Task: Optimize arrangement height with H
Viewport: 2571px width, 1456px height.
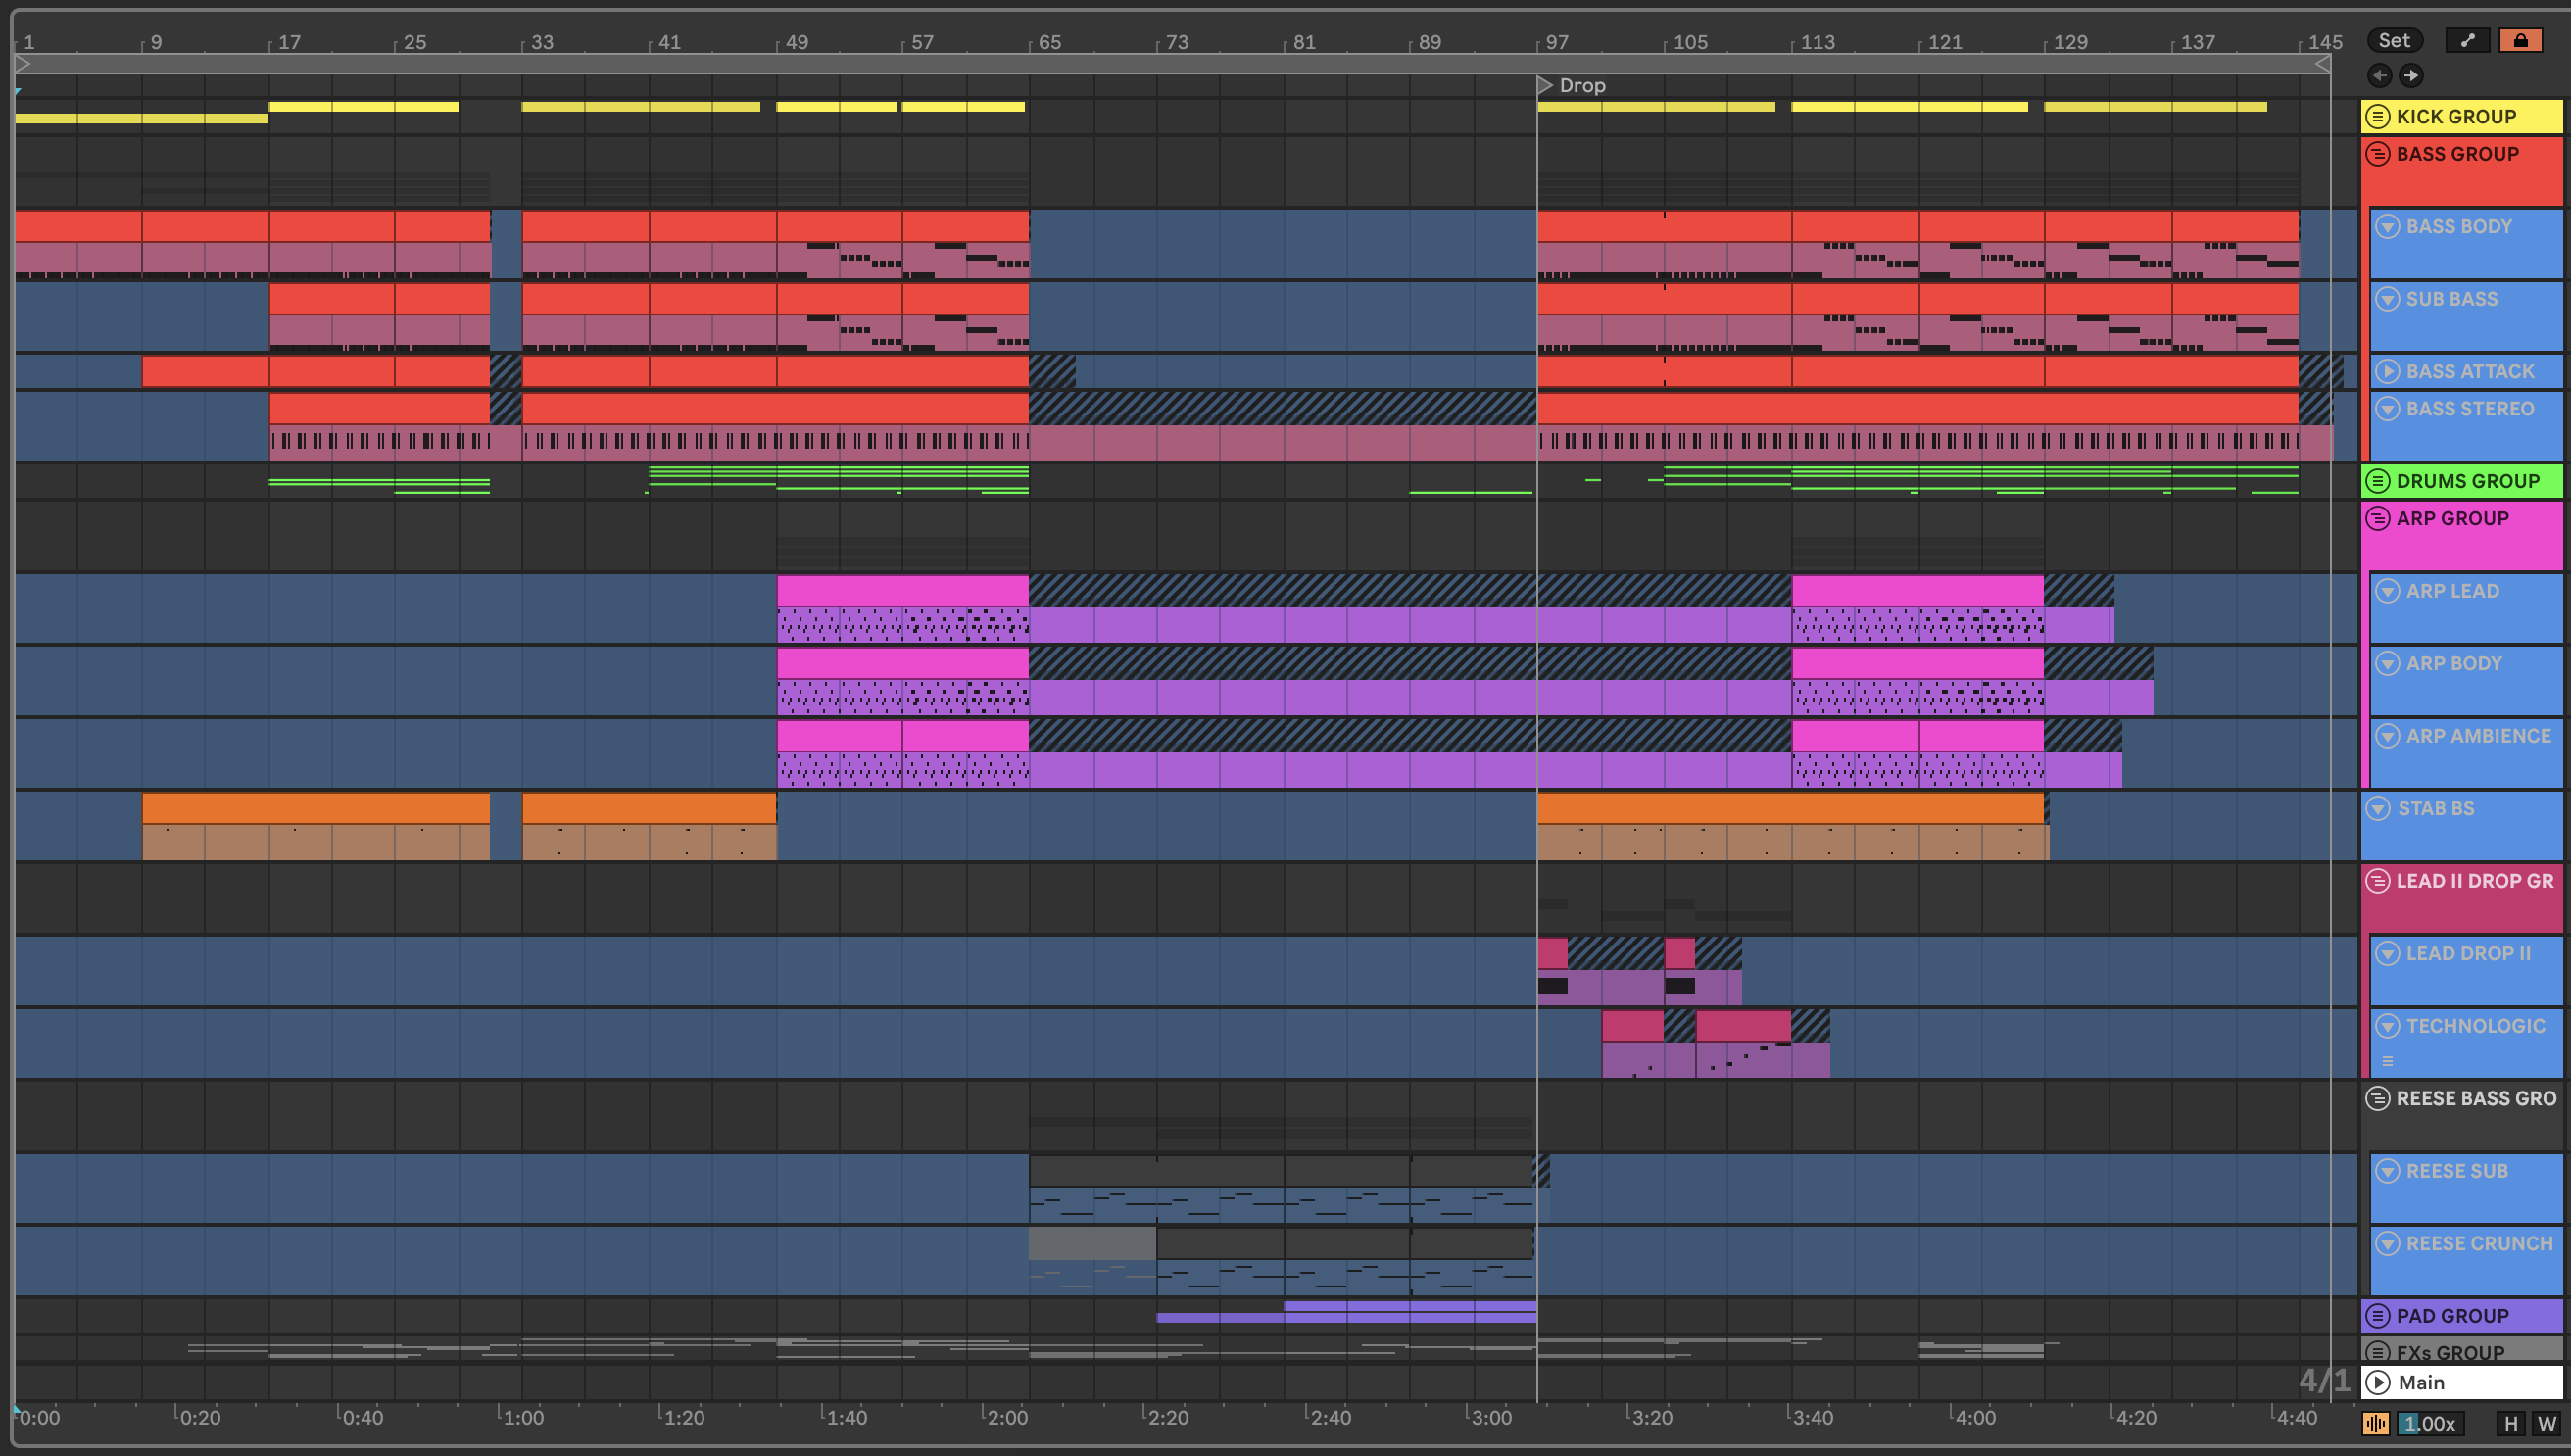Action: pyautogui.click(x=2510, y=1424)
